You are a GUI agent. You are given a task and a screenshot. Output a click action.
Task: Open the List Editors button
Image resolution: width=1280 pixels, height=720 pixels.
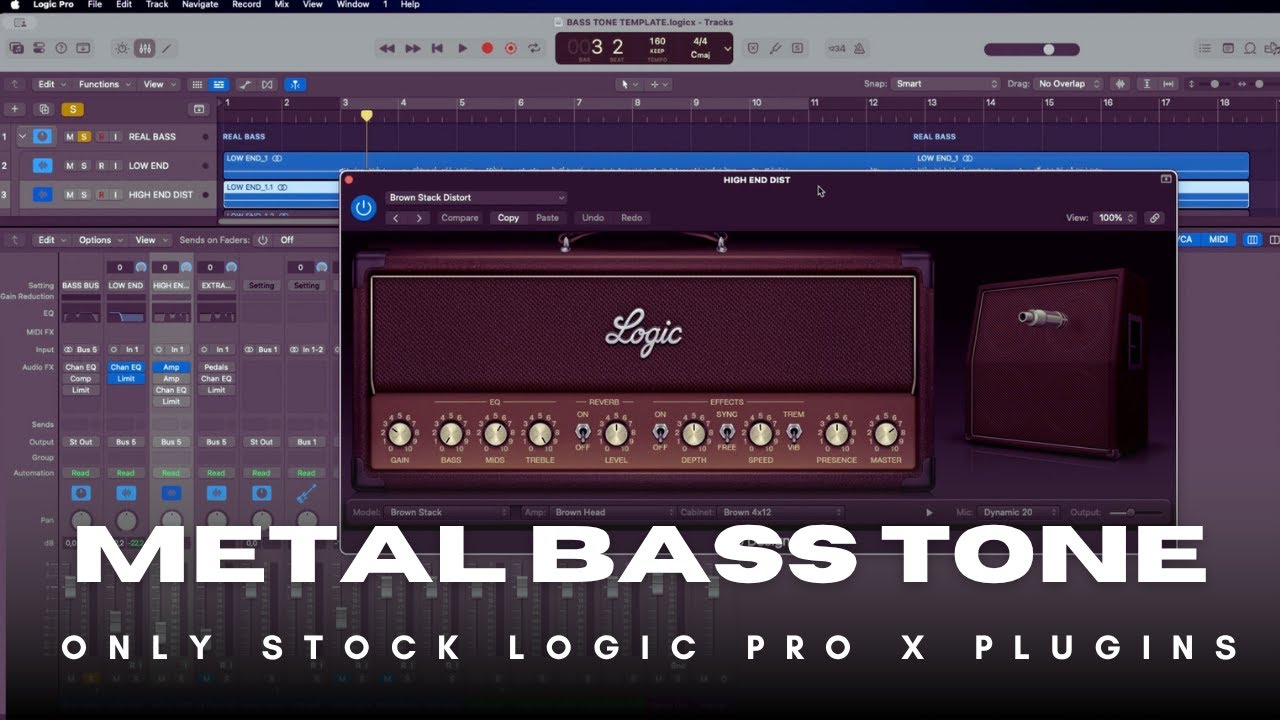(1206, 48)
